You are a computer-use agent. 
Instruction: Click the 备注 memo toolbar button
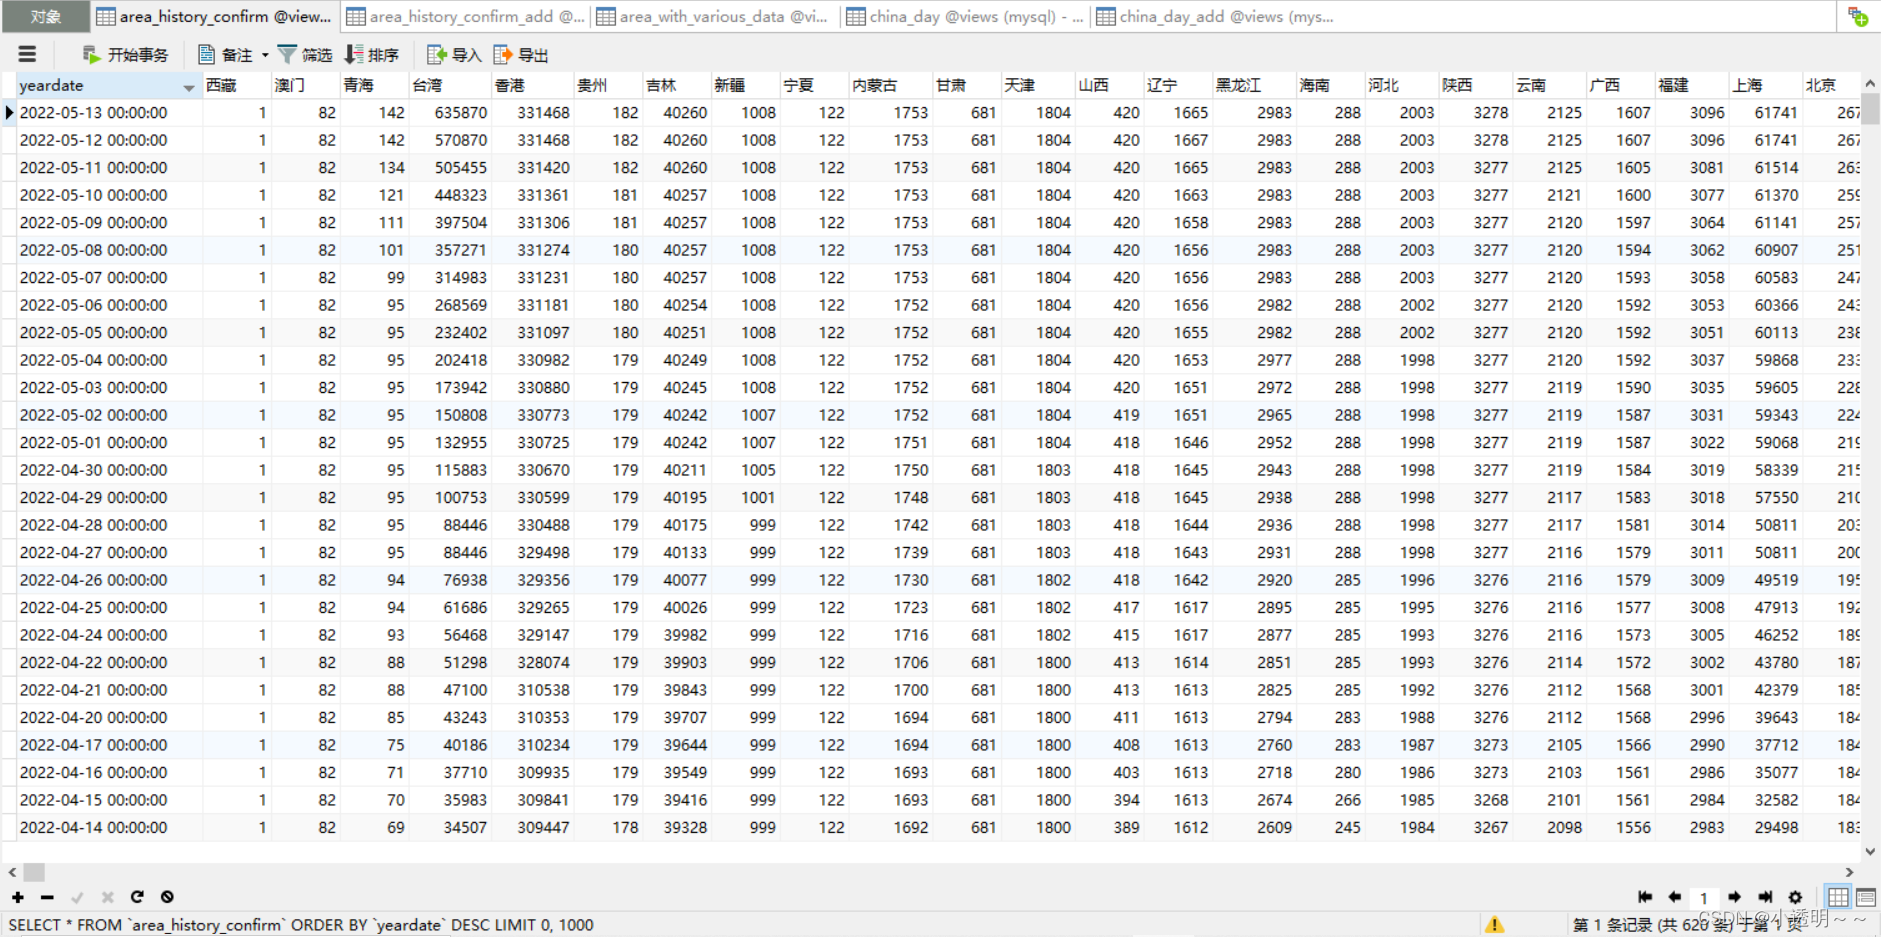(x=226, y=54)
